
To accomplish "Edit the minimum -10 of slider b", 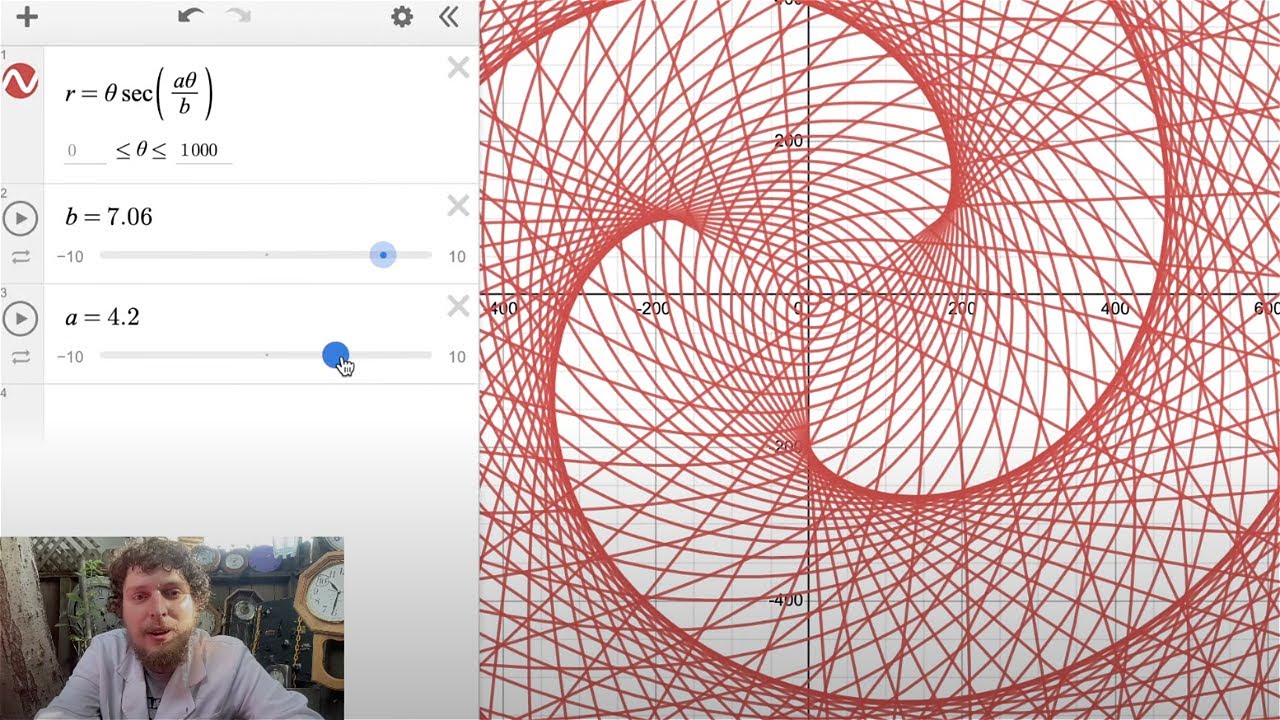I will (x=70, y=257).
